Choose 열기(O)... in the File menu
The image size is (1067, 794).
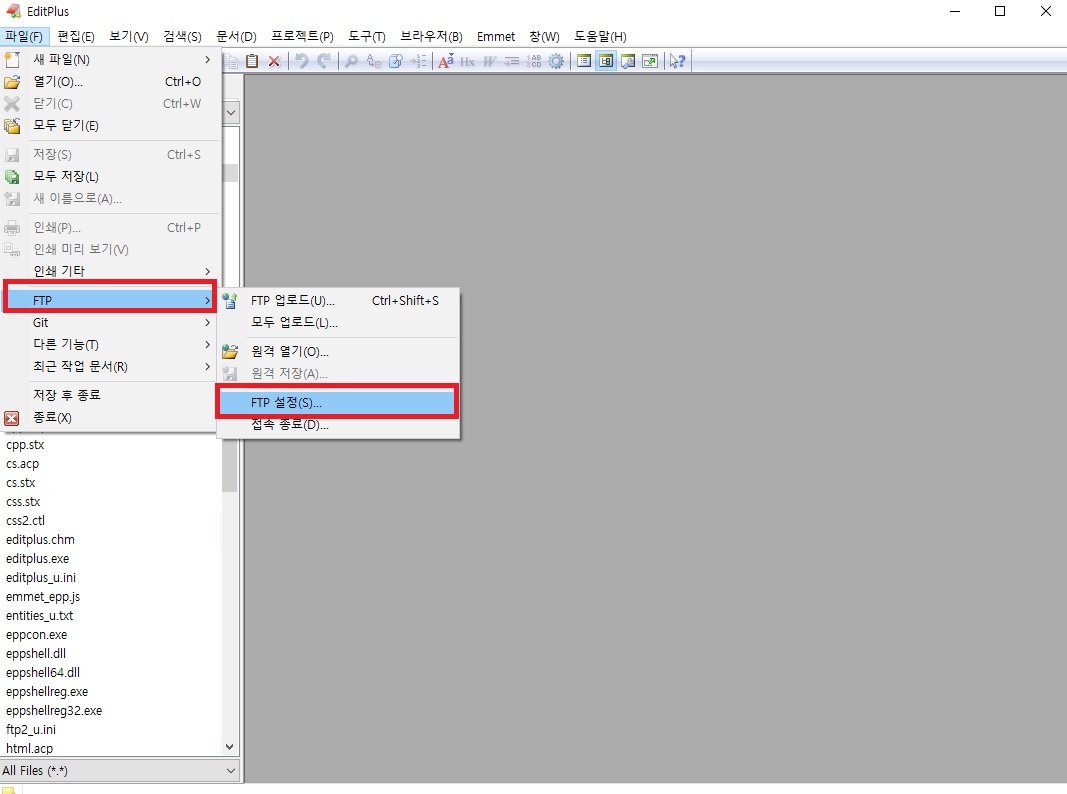[x=110, y=82]
